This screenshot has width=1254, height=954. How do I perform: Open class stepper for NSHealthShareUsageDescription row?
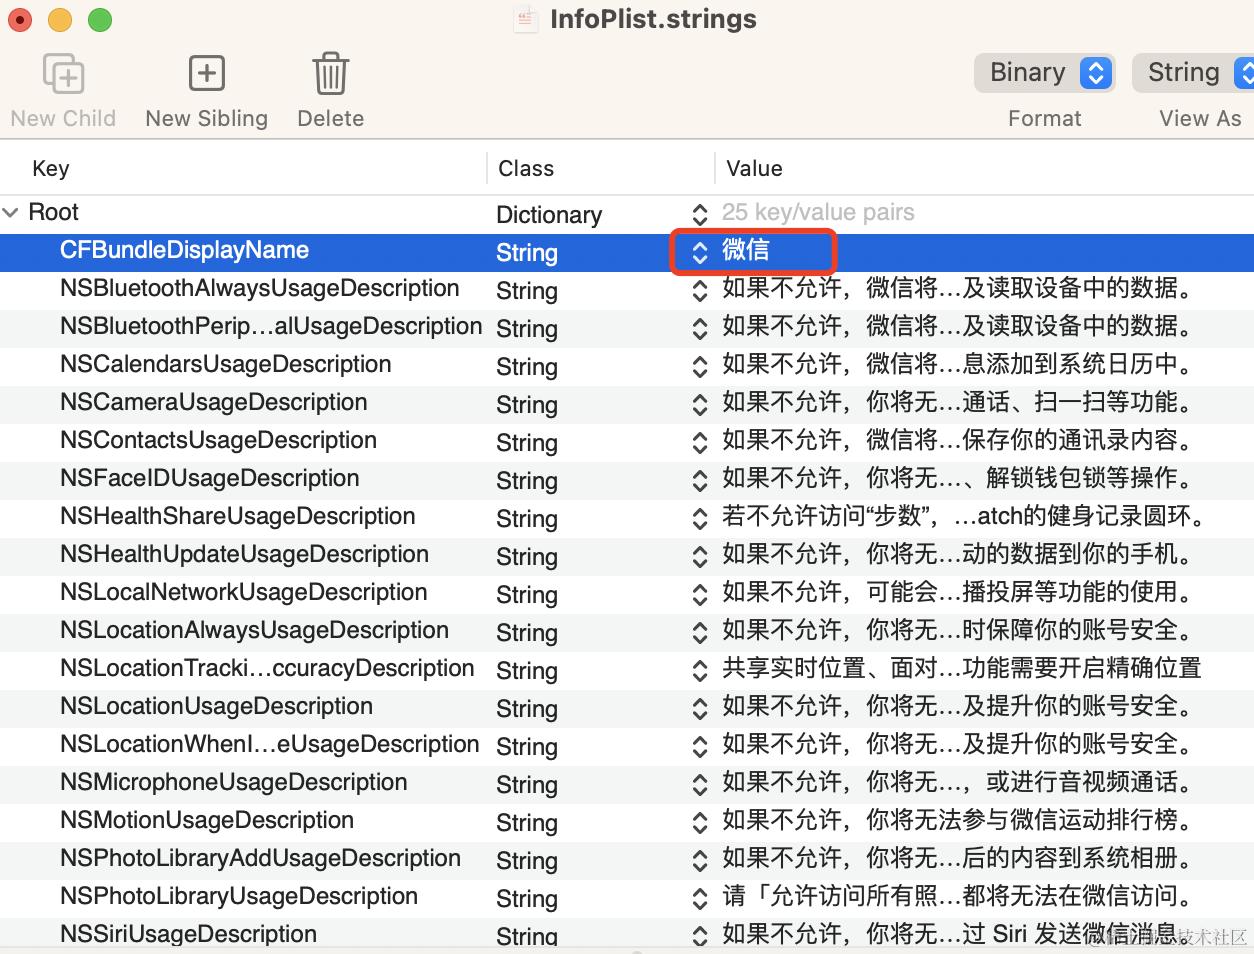point(700,518)
